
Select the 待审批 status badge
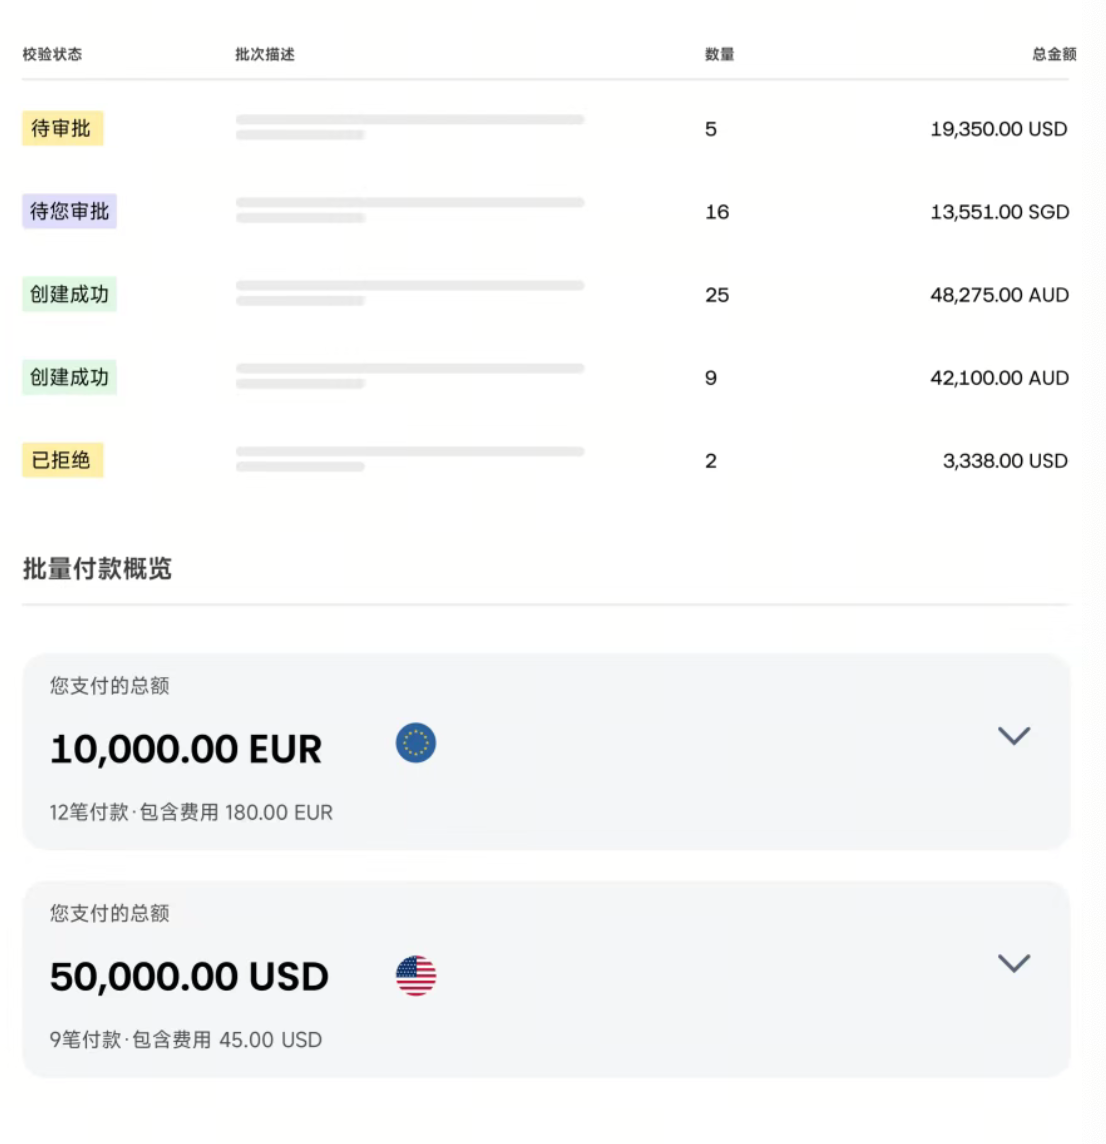tap(62, 128)
